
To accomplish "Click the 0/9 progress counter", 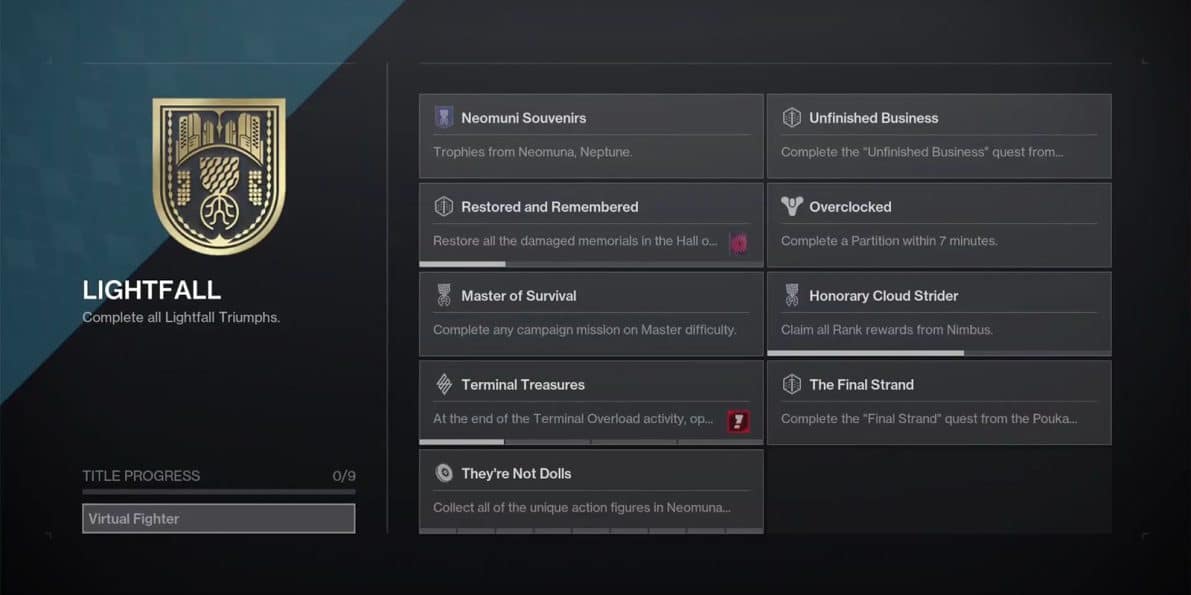I will pos(344,476).
